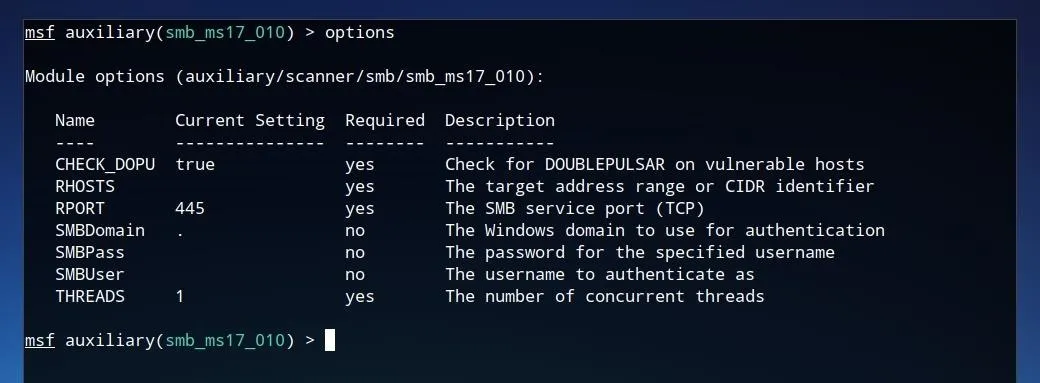Click the 'Required' column header
This screenshot has width=1040, height=383.
385,121
